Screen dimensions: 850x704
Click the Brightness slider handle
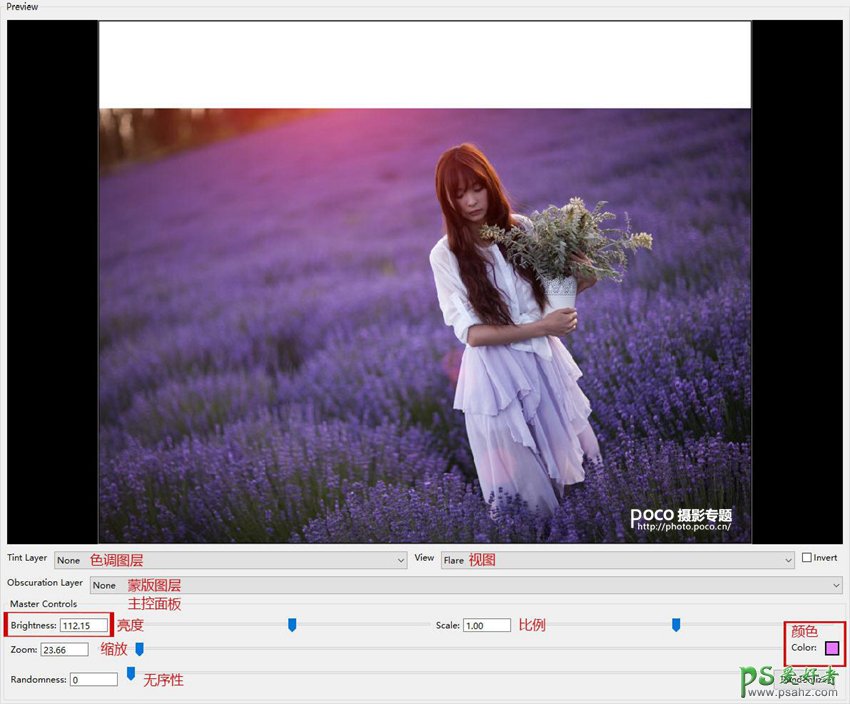[x=292, y=625]
